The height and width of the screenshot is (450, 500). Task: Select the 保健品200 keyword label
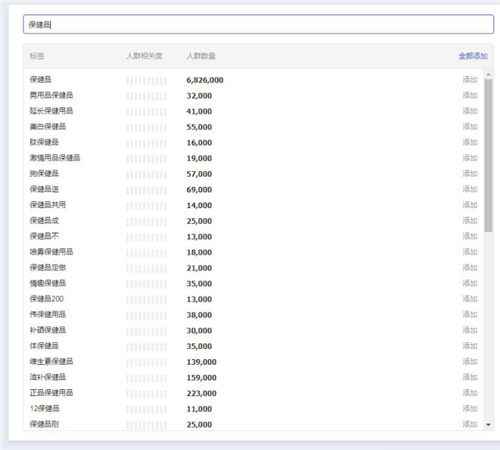(x=47, y=299)
